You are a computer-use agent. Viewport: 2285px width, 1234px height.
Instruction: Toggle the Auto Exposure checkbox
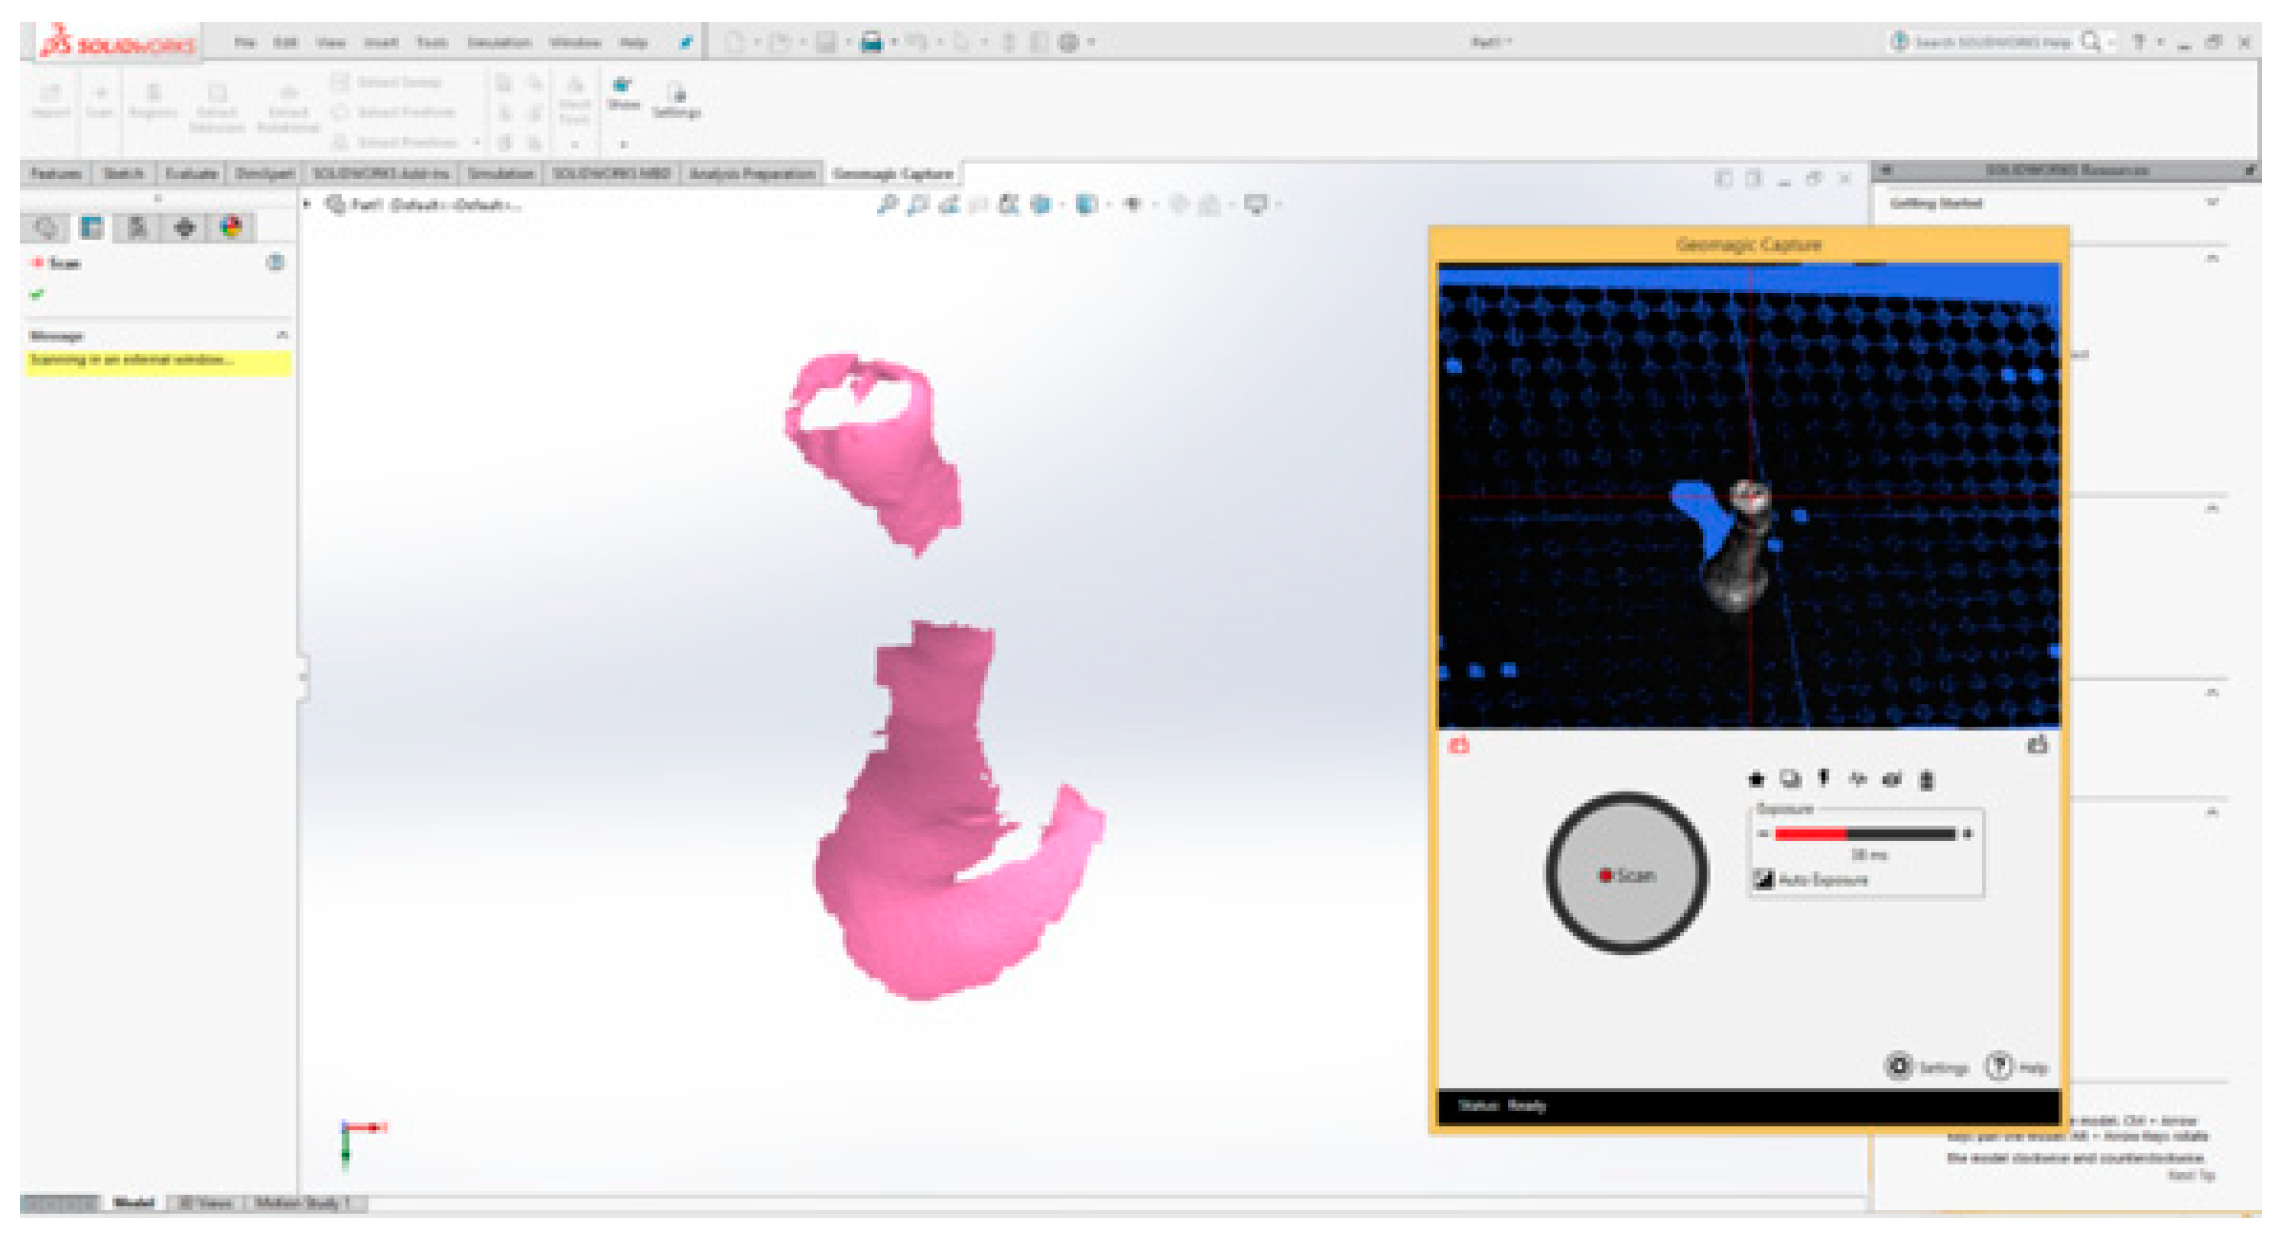click(x=1763, y=880)
